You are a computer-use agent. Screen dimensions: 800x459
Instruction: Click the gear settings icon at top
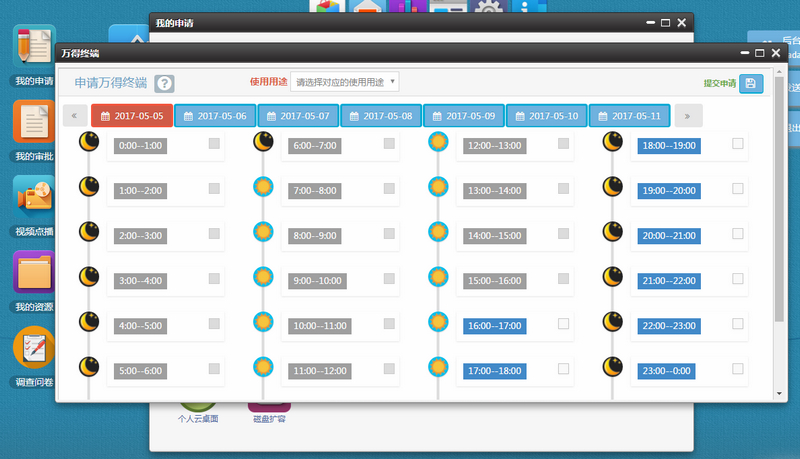488,7
